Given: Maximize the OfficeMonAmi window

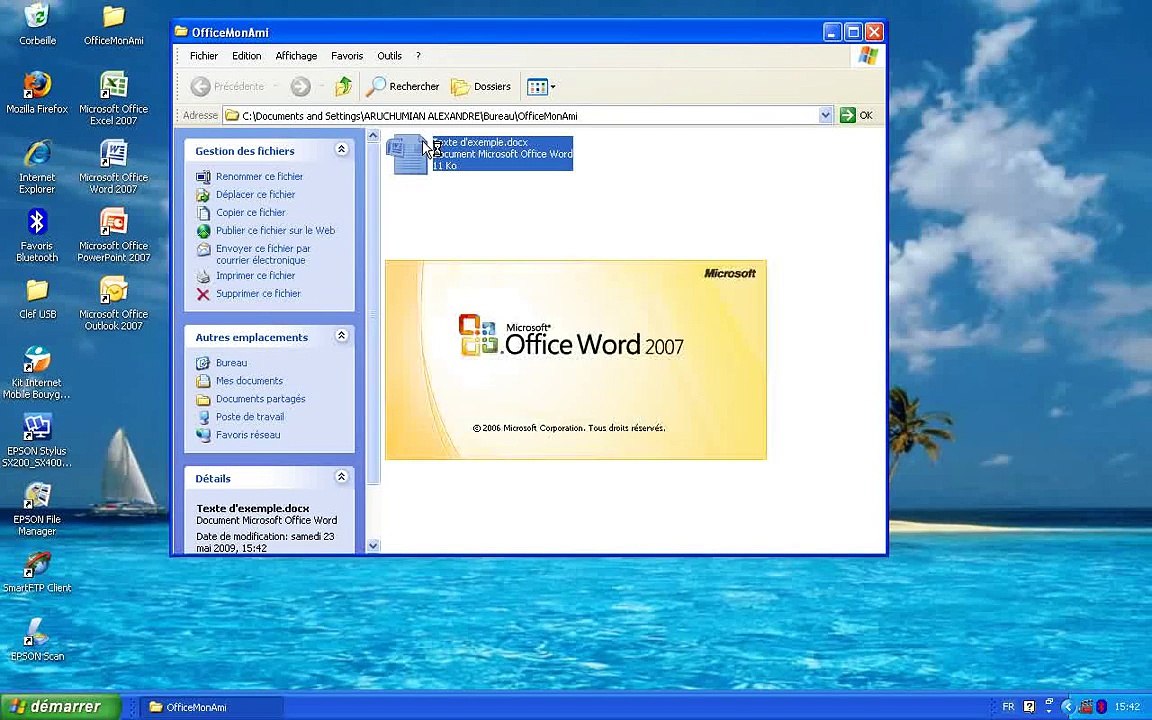Looking at the screenshot, I should click(853, 32).
